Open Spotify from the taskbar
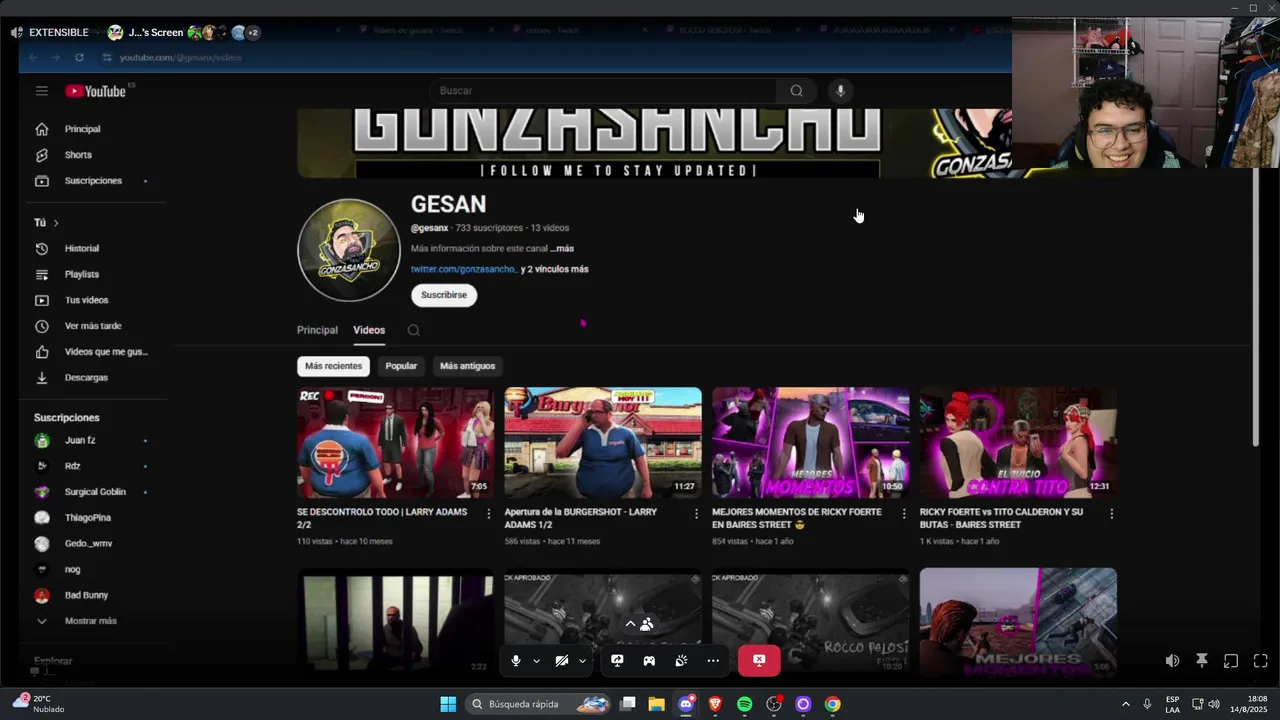Image resolution: width=1280 pixels, height=720 pixels. click(744, 704)
